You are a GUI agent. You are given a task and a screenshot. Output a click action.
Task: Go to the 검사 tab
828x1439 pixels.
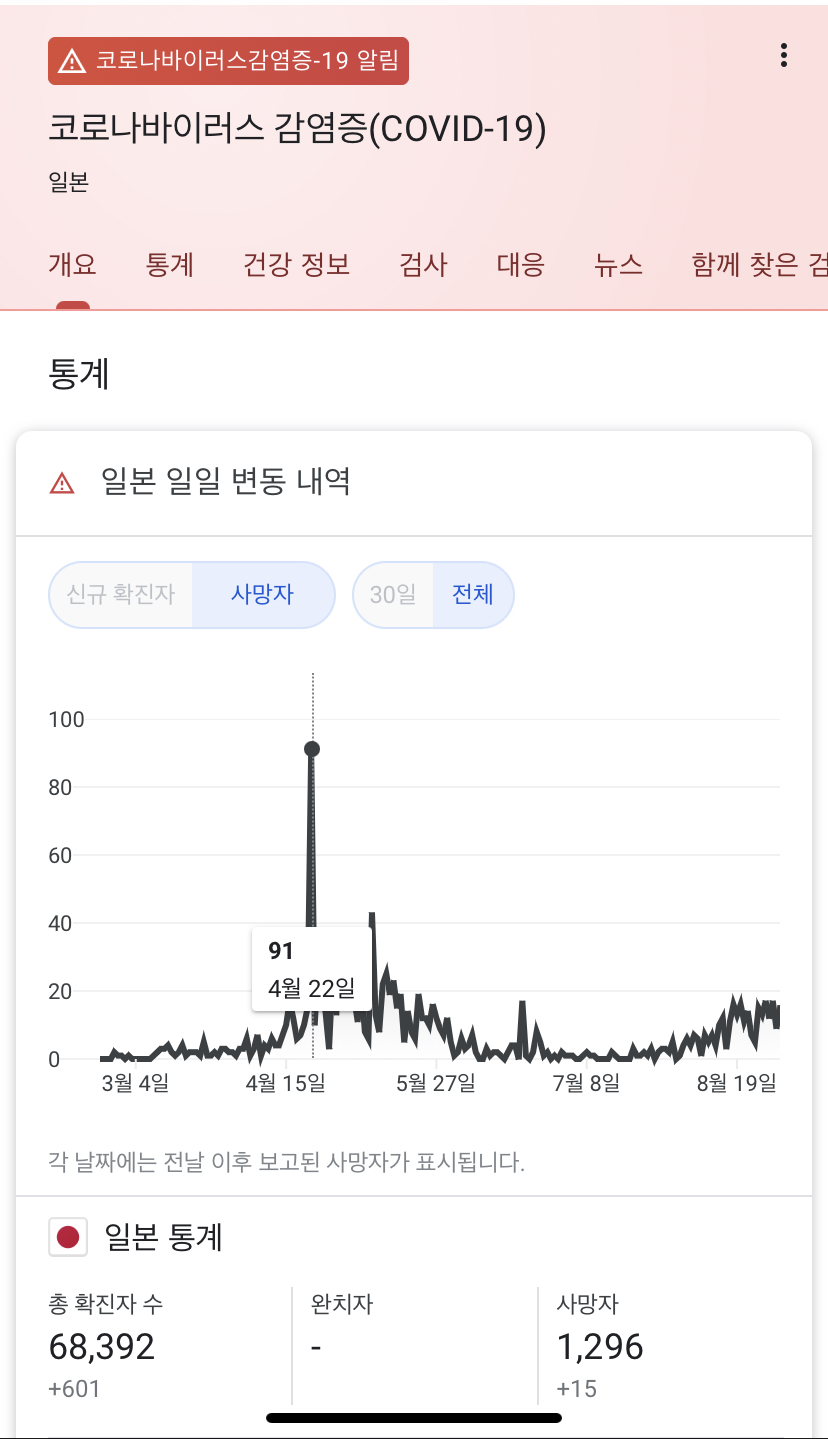(x=423, y=265)
